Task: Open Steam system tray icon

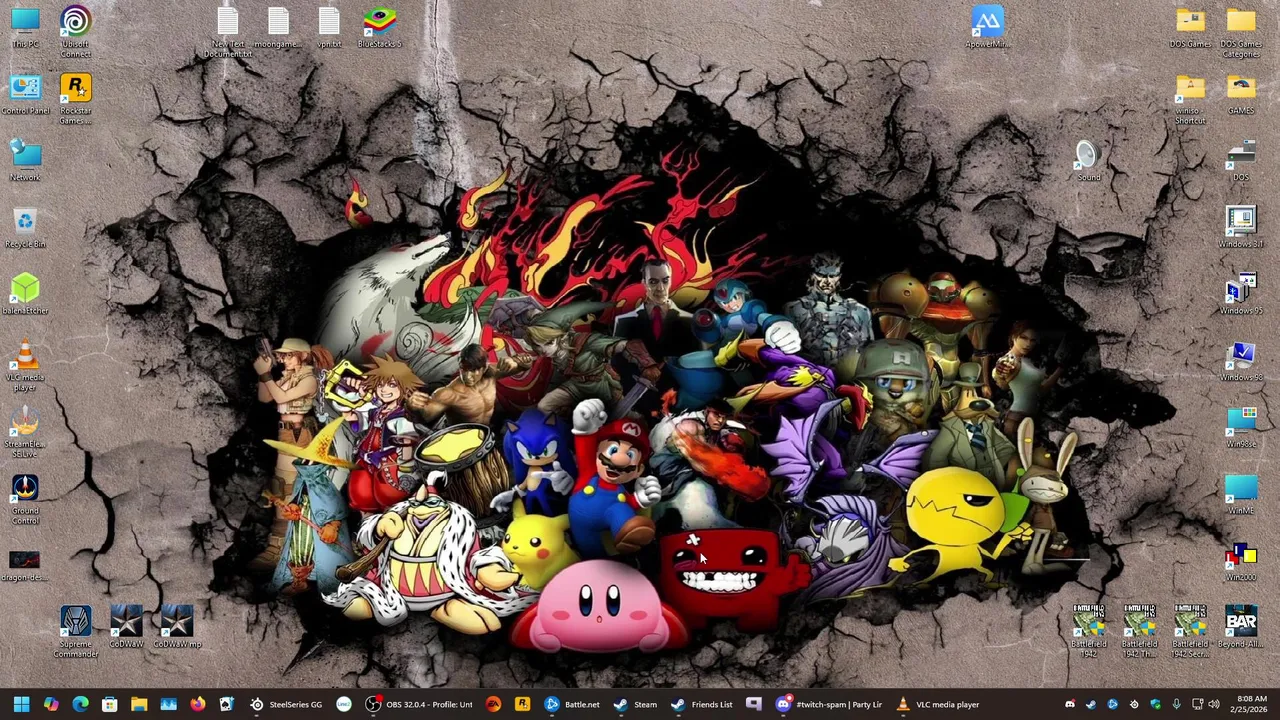Action: coord(1091,704)
